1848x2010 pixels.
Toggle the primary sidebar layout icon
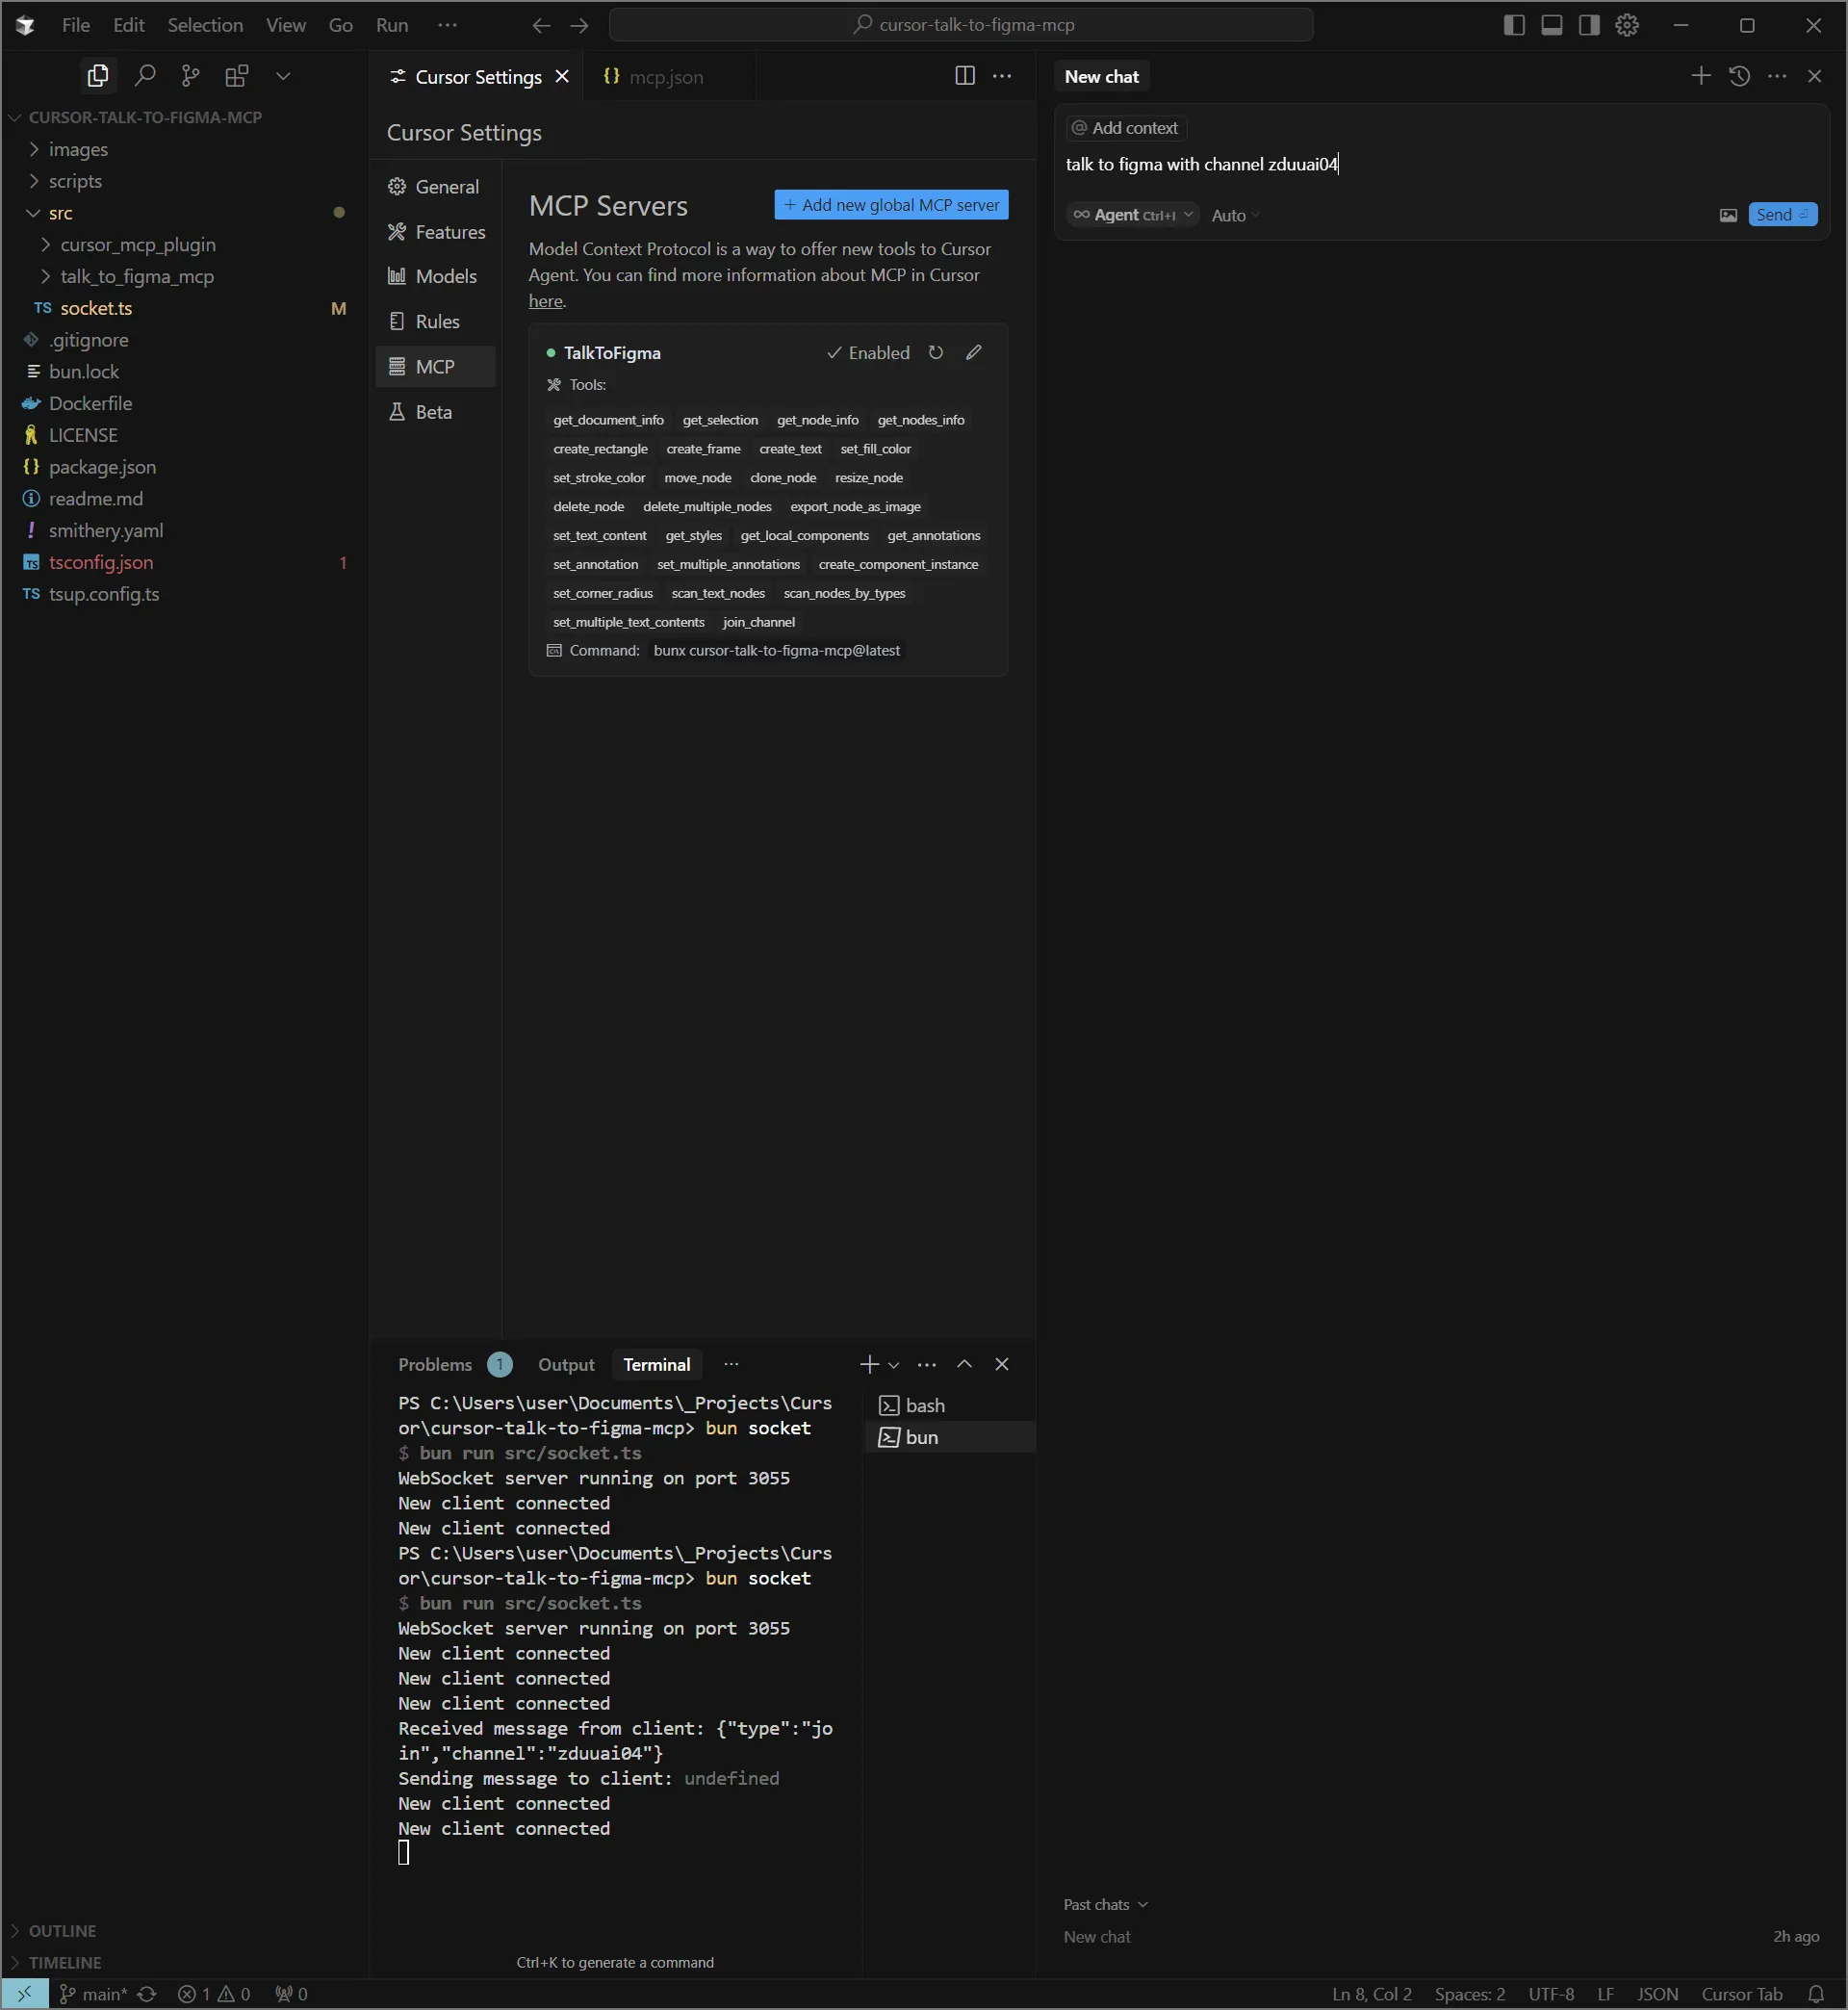pos(1513,25)
